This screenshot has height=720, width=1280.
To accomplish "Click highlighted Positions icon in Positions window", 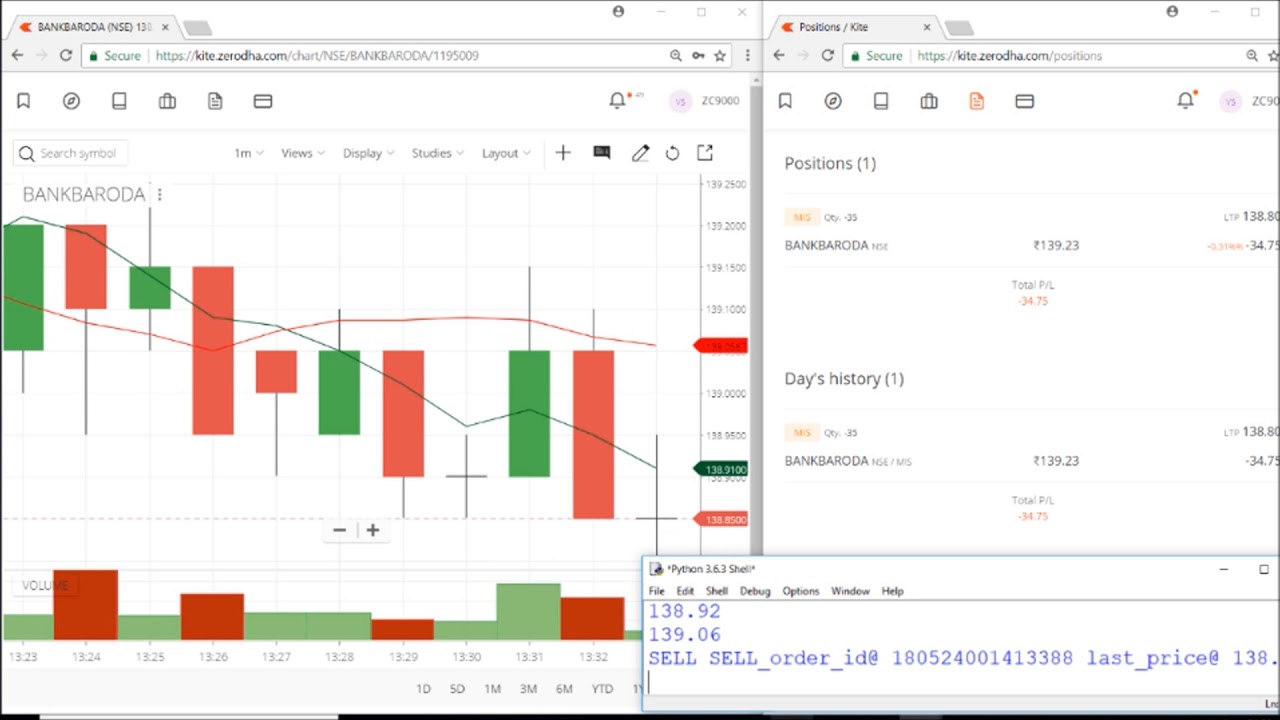I will pos(977,101).
